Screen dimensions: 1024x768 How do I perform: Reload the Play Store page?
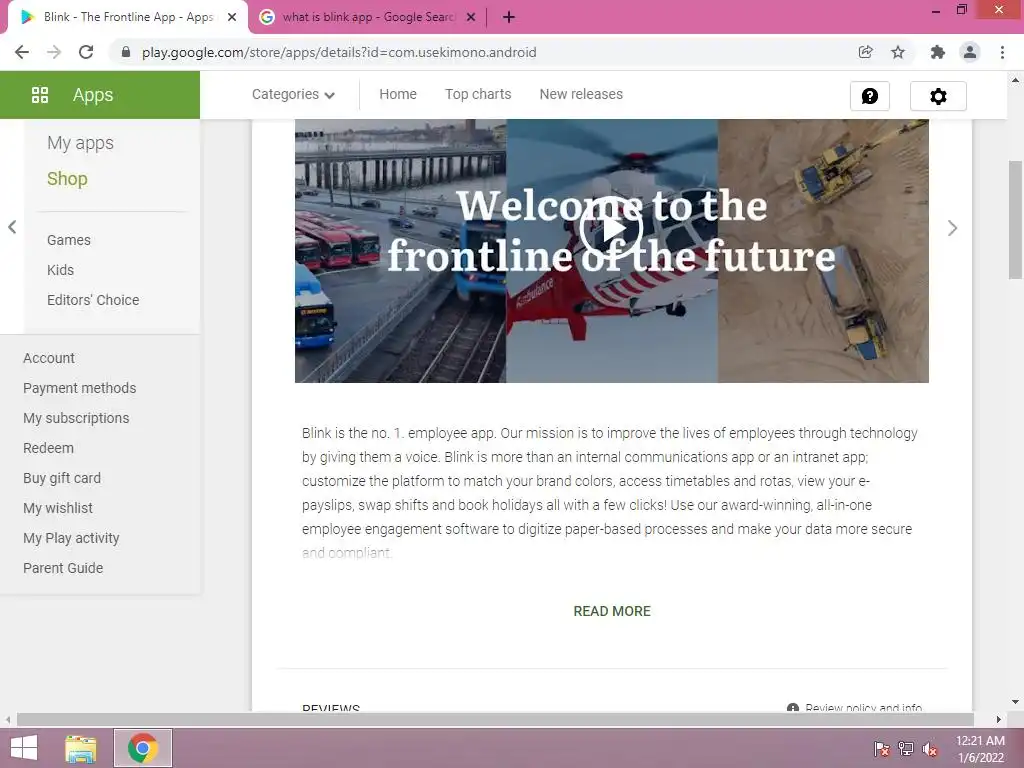86,52
